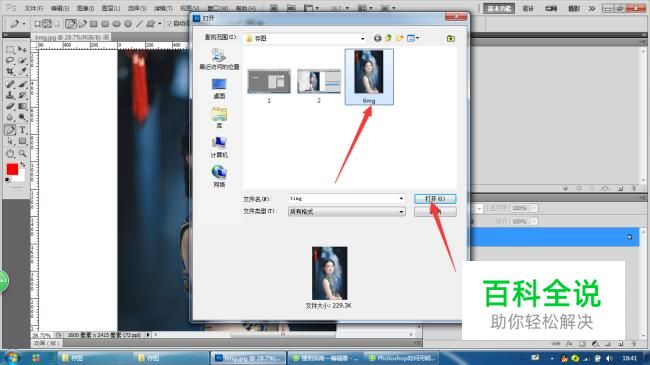Expand more workspaces chevron

592,8
